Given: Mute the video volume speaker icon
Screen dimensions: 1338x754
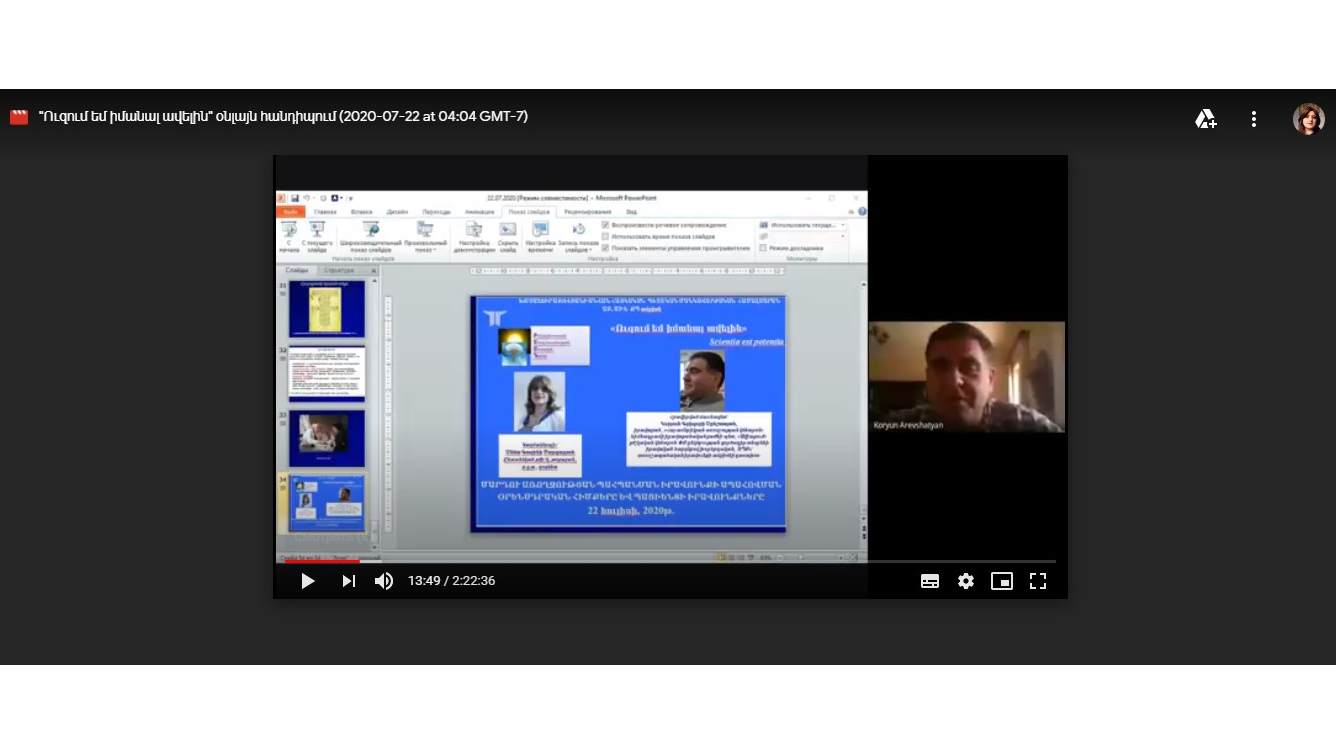Looking at the screenshot, I should 384,581.
